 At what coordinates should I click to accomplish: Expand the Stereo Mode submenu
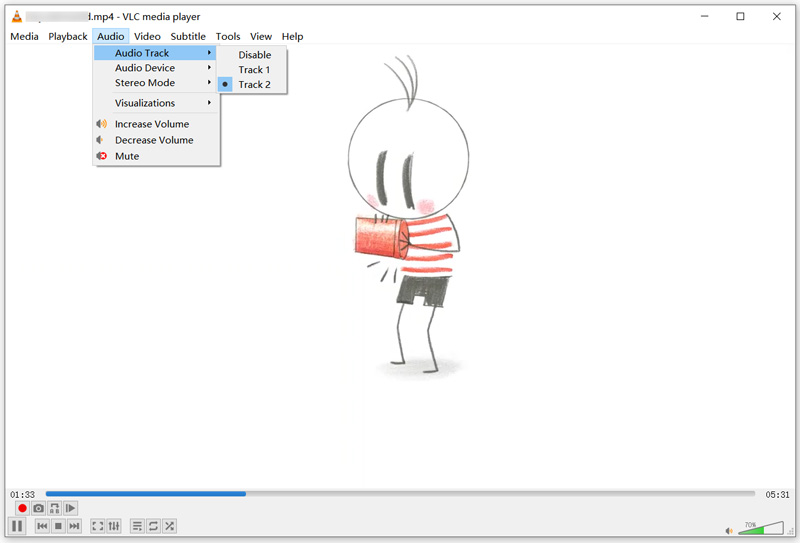(x=155, y=83)
